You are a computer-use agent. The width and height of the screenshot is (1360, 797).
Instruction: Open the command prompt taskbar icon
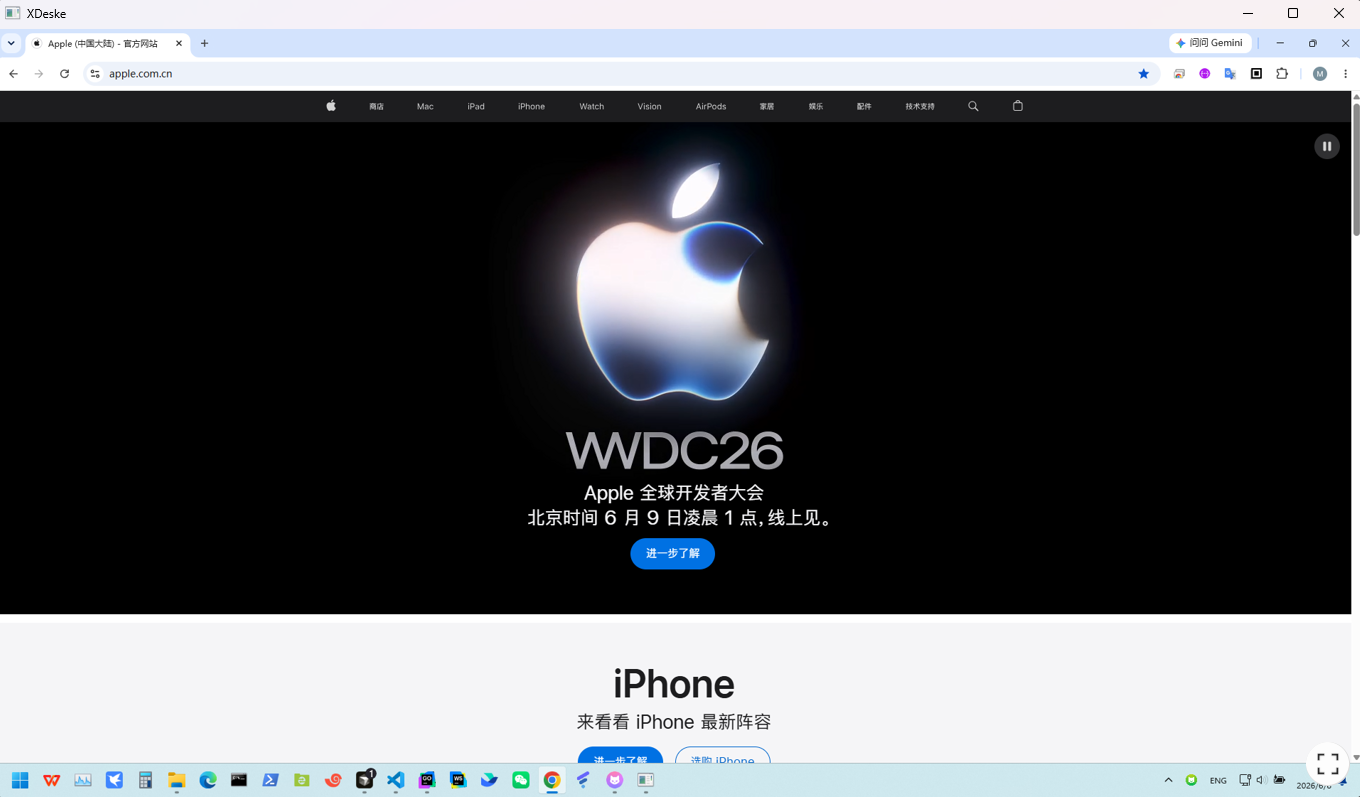click(x=239, y=780)
